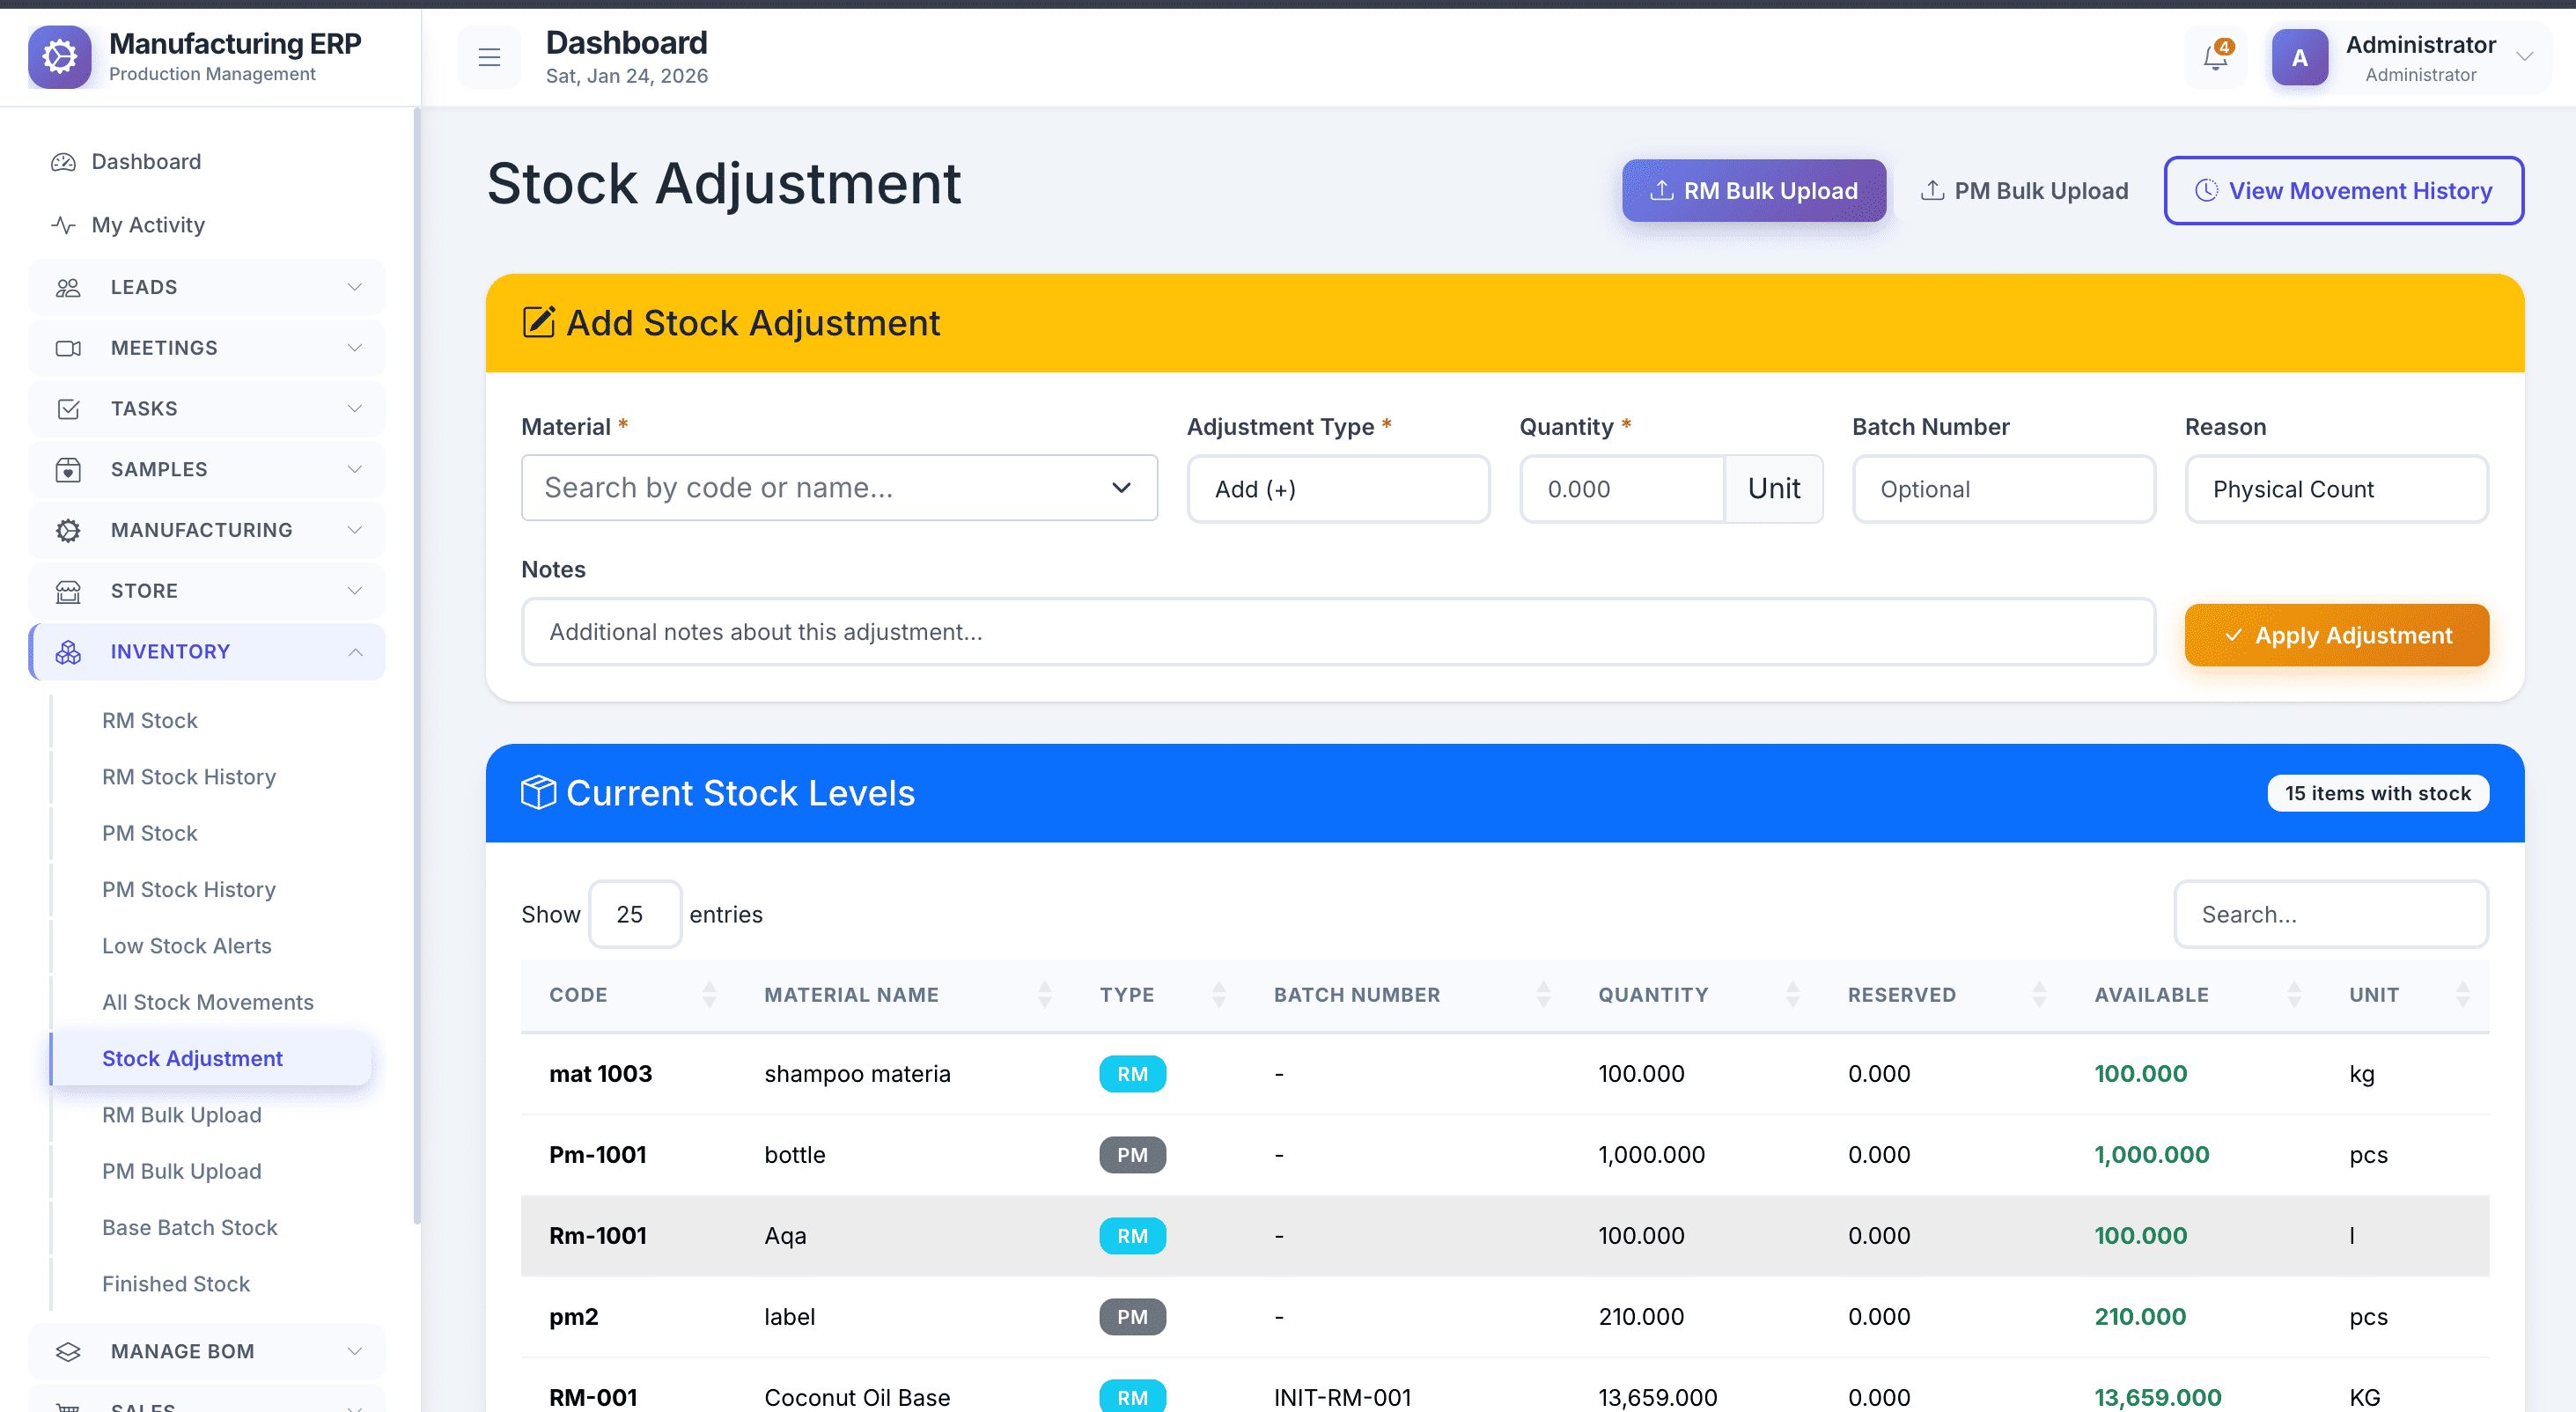
Task: Open the Adjustment Type Add (+) selector
Action: 1337,489
